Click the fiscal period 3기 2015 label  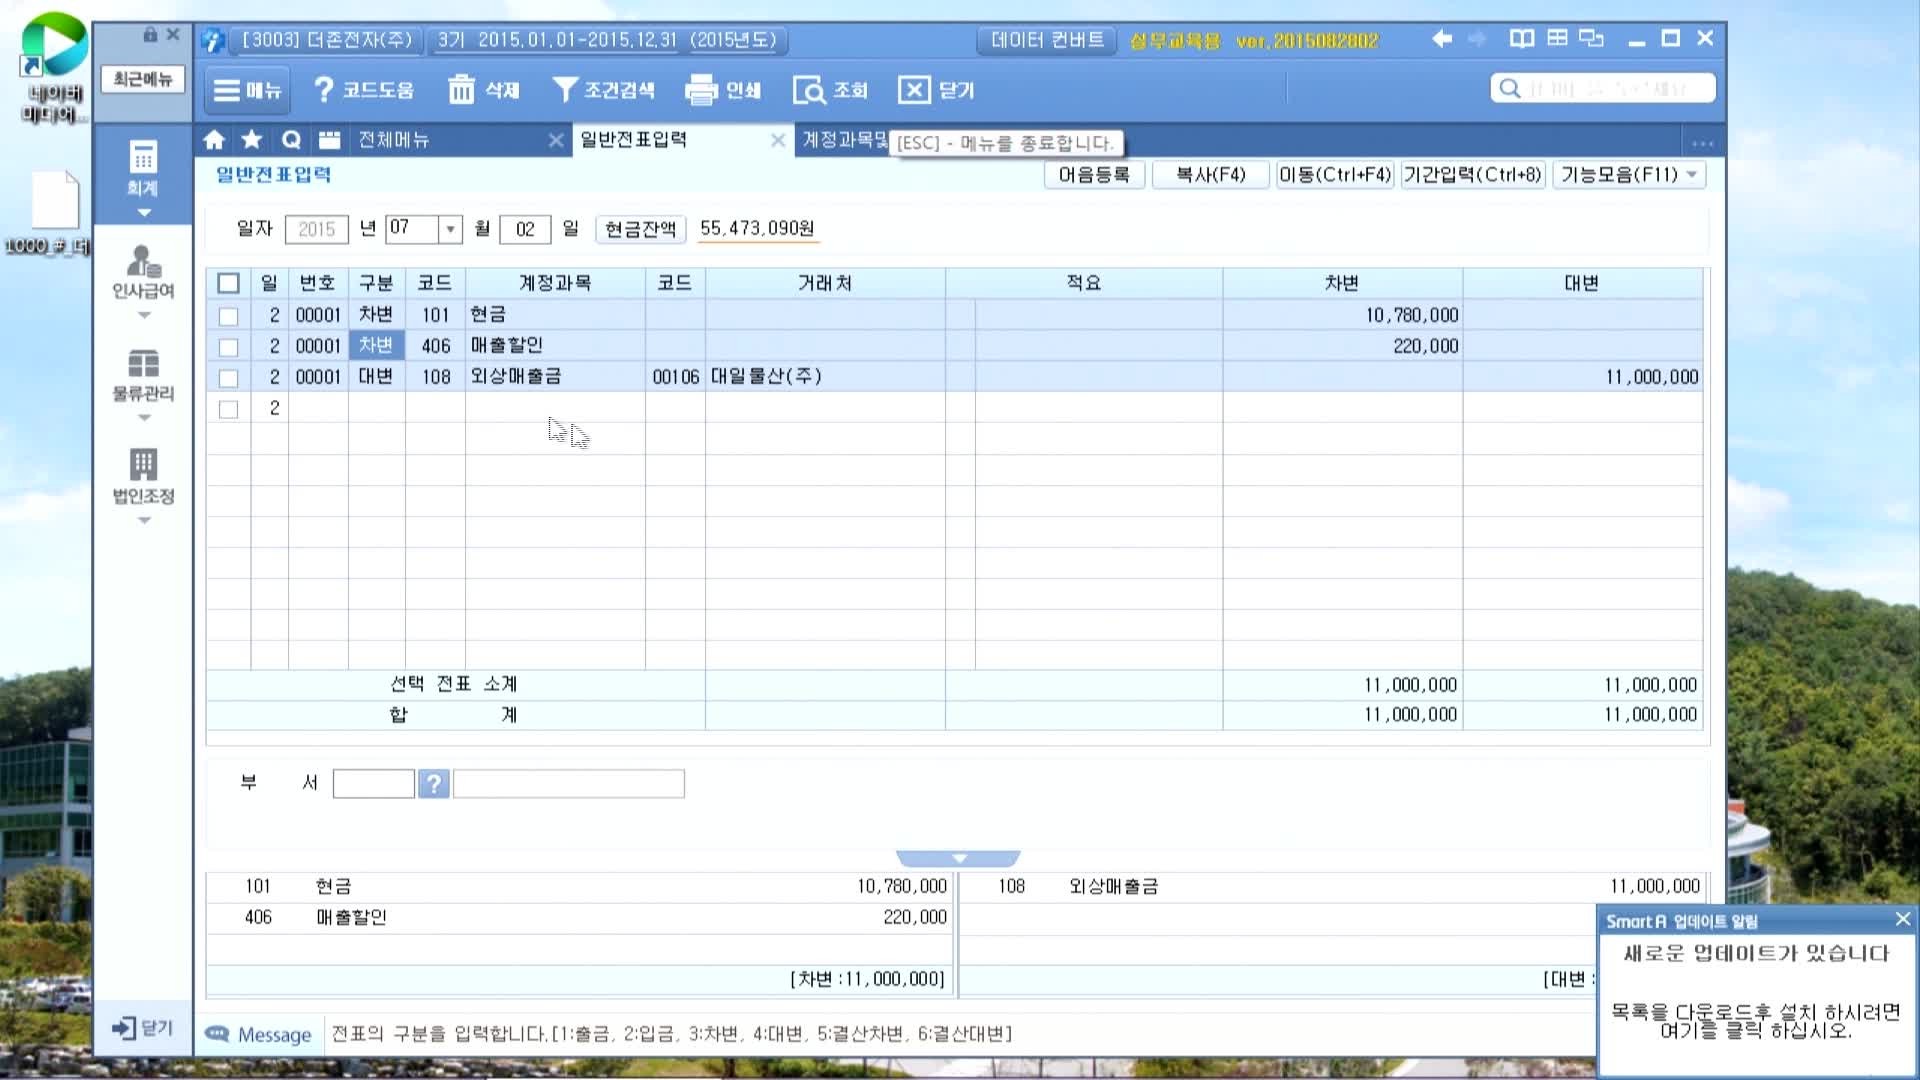607,40
